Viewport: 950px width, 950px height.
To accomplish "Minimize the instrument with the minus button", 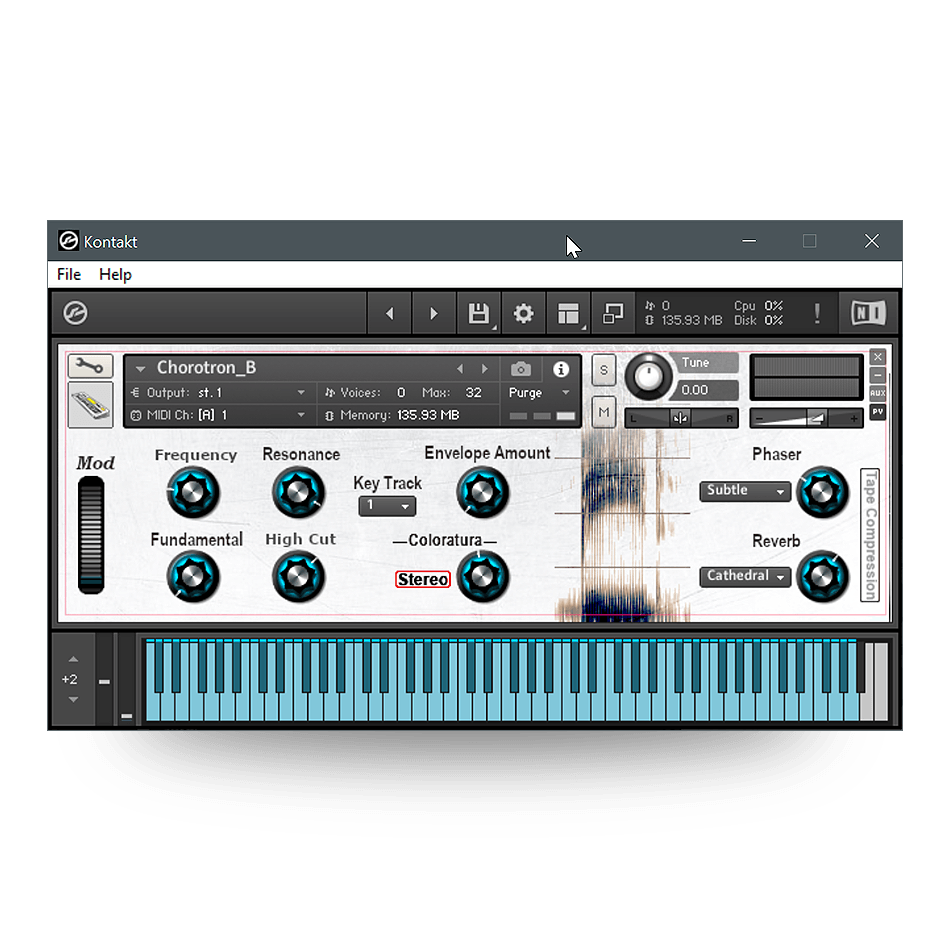I will [877, 375].
